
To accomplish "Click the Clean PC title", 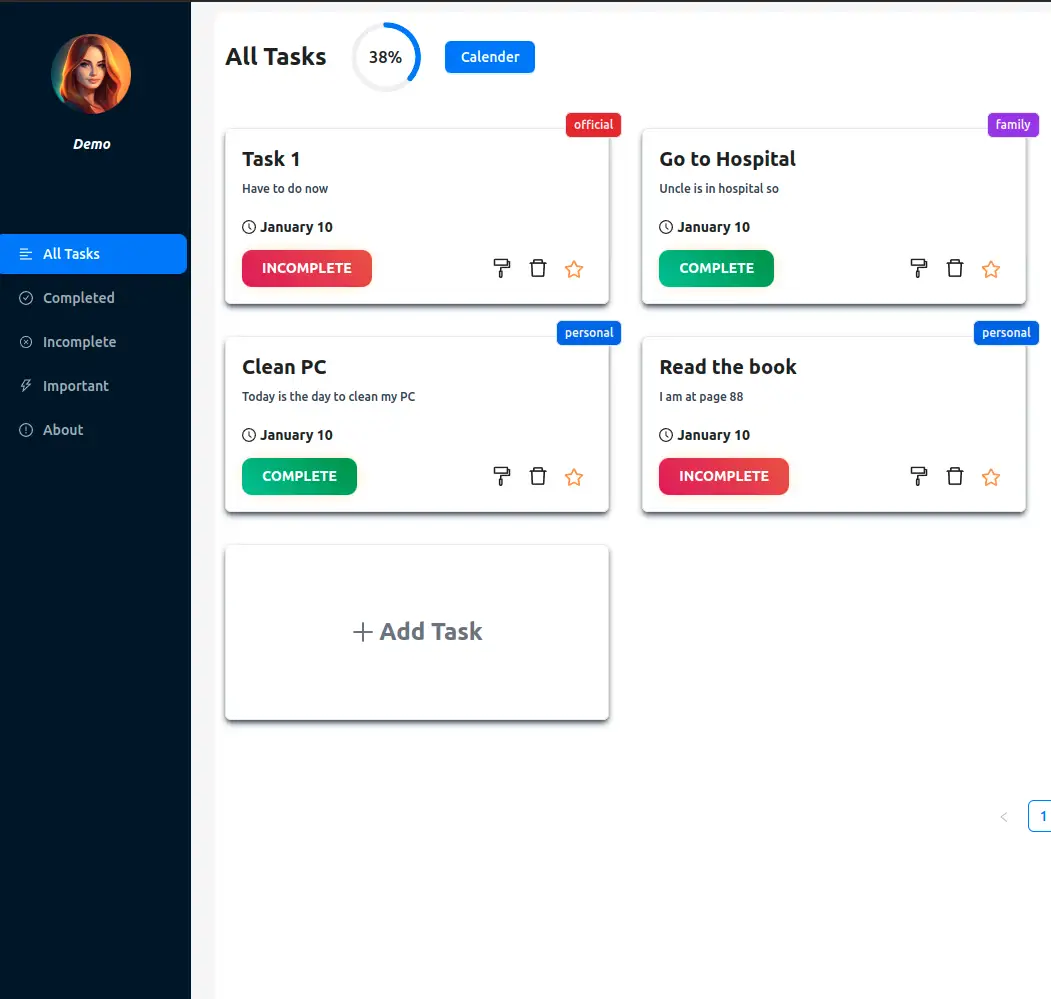I will click(284, 367).
